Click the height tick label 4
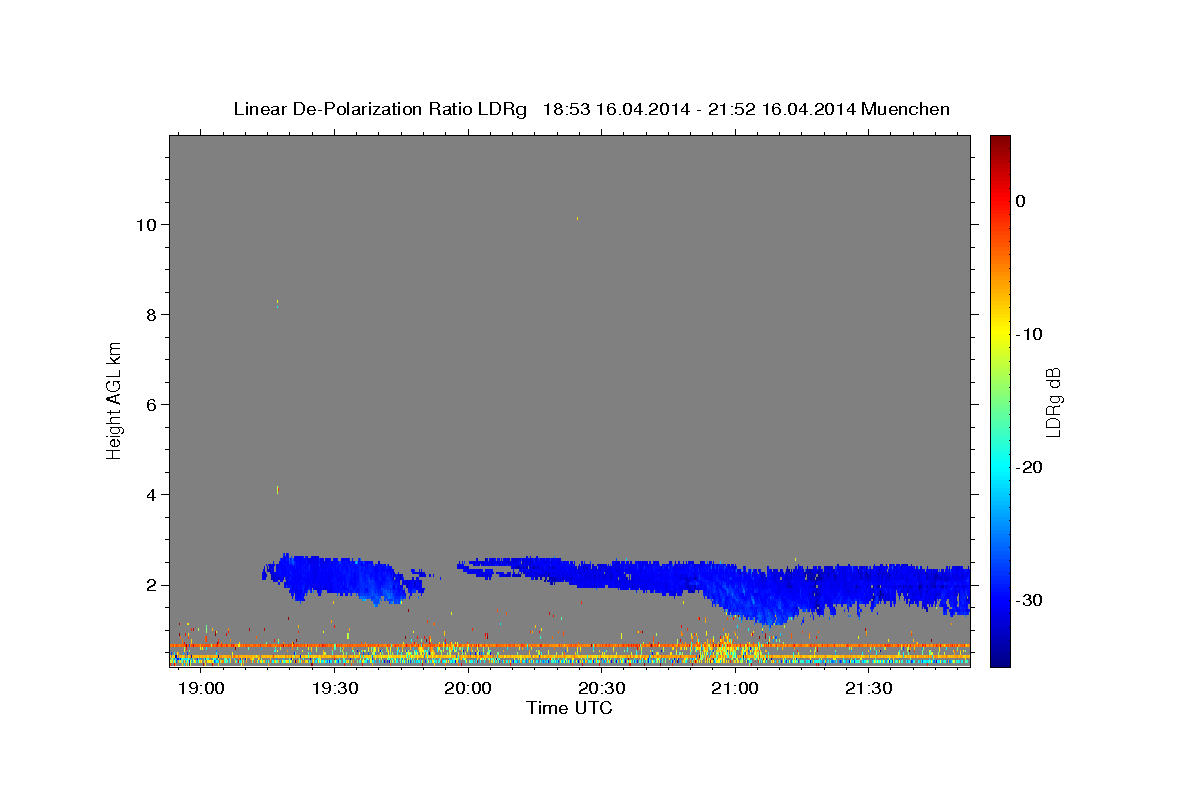Screen dimensions: 1200x800 click(x=150, y=495)
